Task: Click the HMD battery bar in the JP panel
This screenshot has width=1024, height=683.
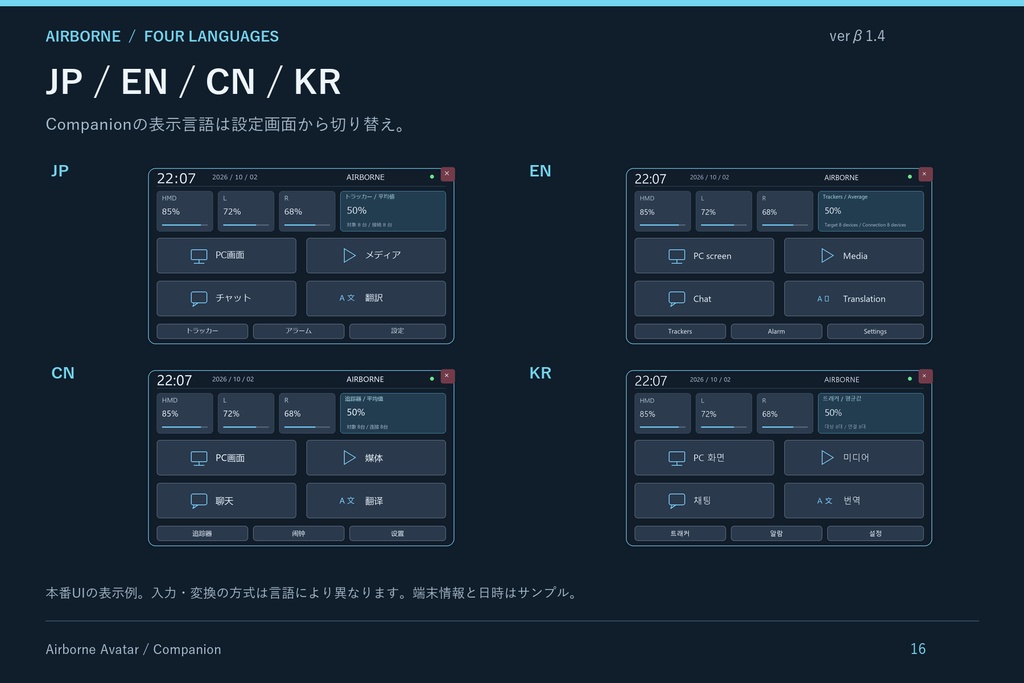Action: [185, 225]
